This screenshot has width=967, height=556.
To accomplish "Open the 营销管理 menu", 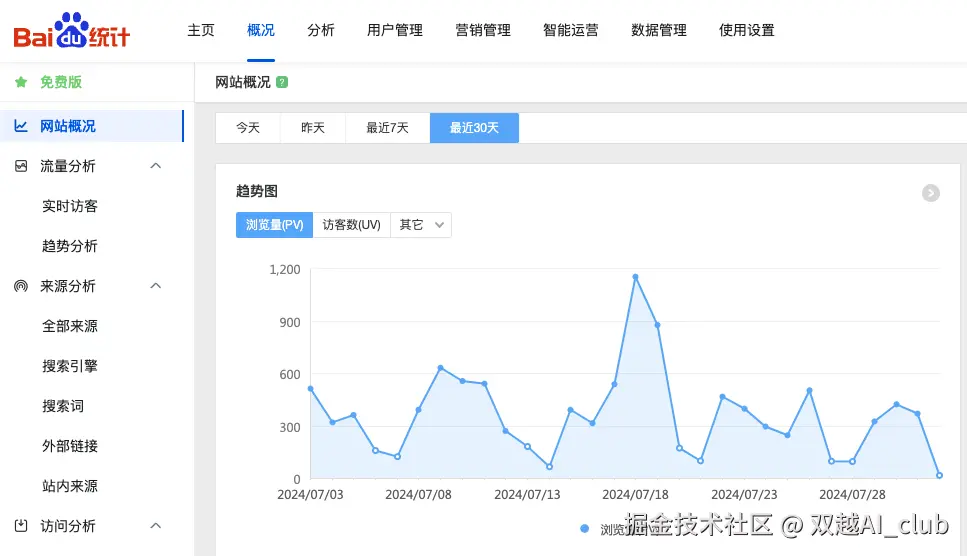I will coord(483,30).
